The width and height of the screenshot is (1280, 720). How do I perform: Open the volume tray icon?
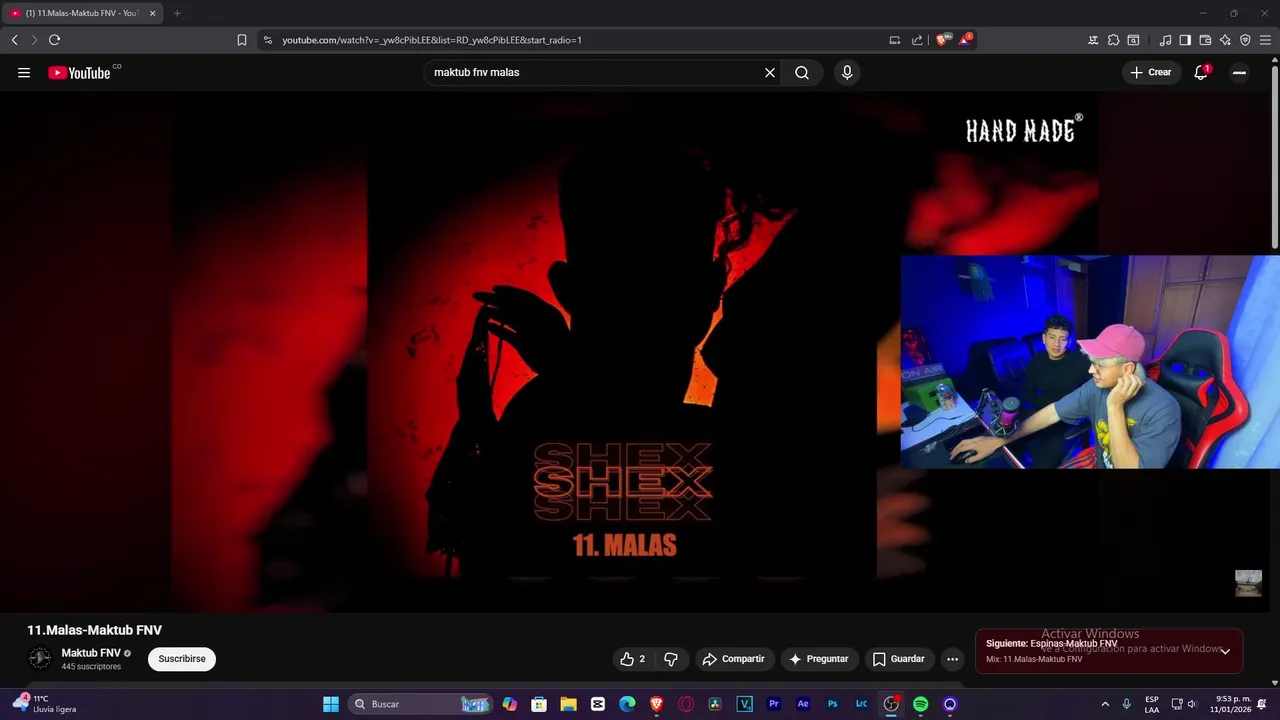[x=1191, y=704]
